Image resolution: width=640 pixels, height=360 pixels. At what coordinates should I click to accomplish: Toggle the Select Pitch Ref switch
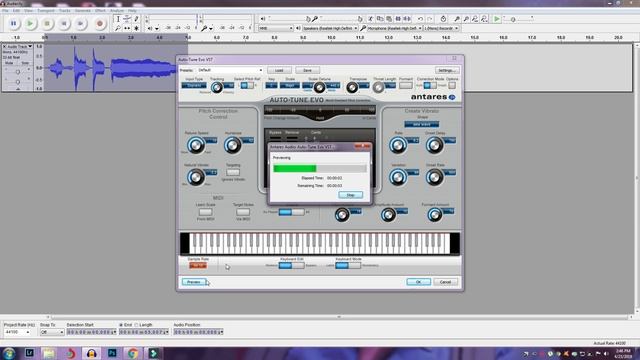click(x=247, y=85)
